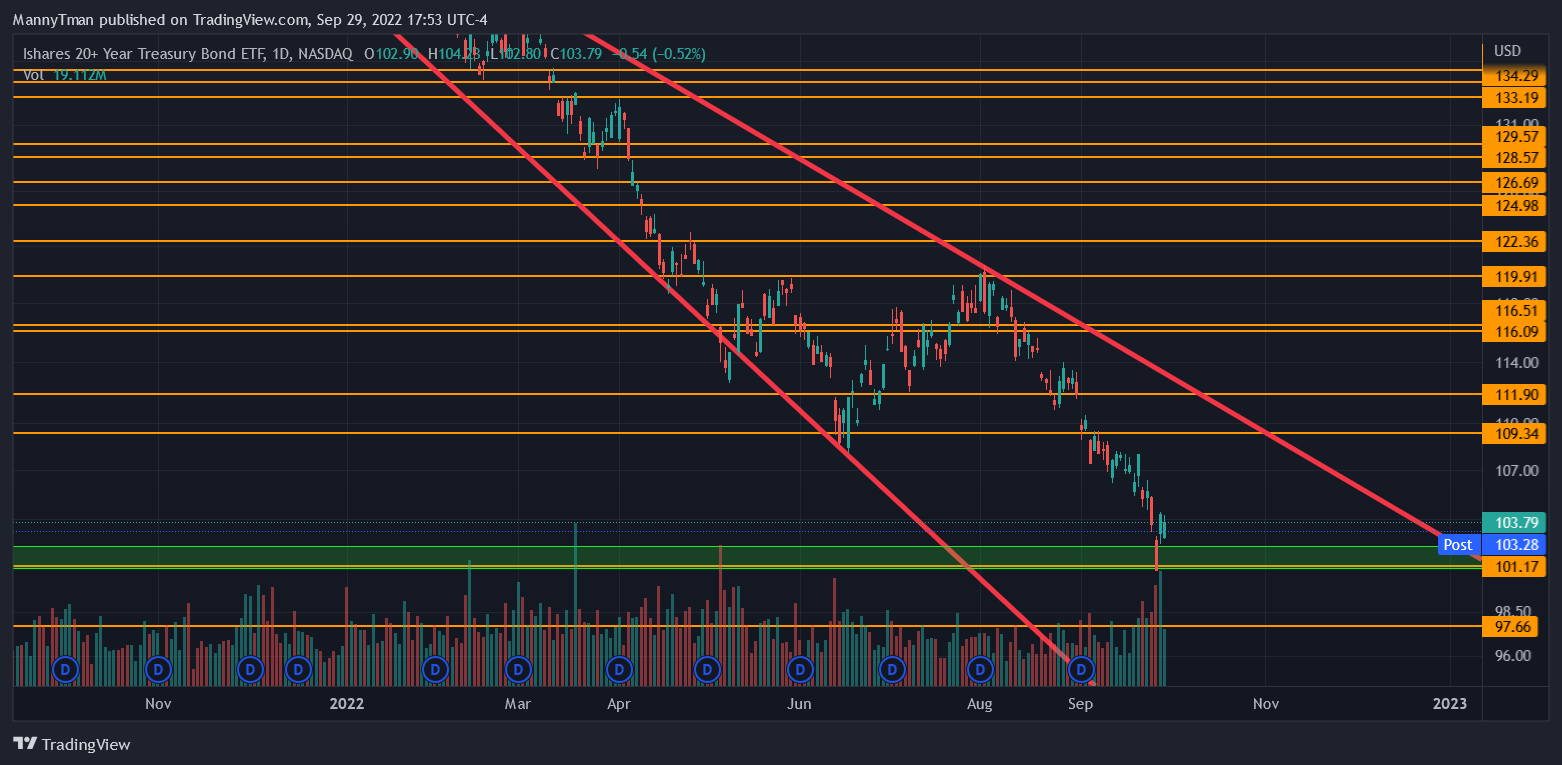Click the 122.36 price level label
1562x765 pixels.
(x=1514, y=242)
